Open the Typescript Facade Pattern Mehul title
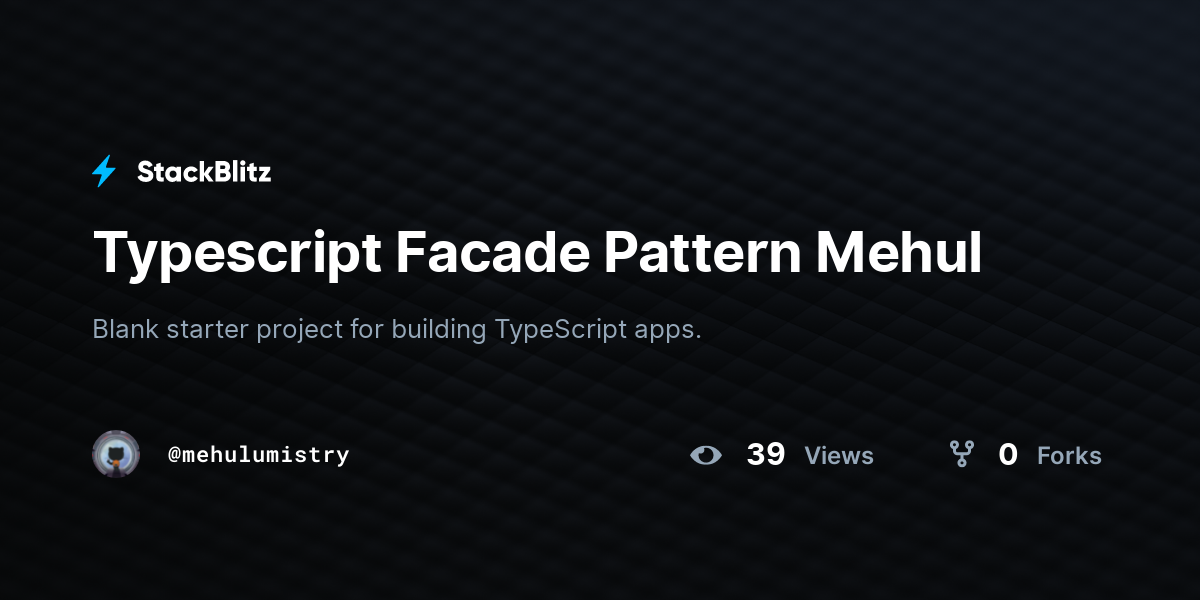This screenshot has width=1200, height=600. coord(537,254)
